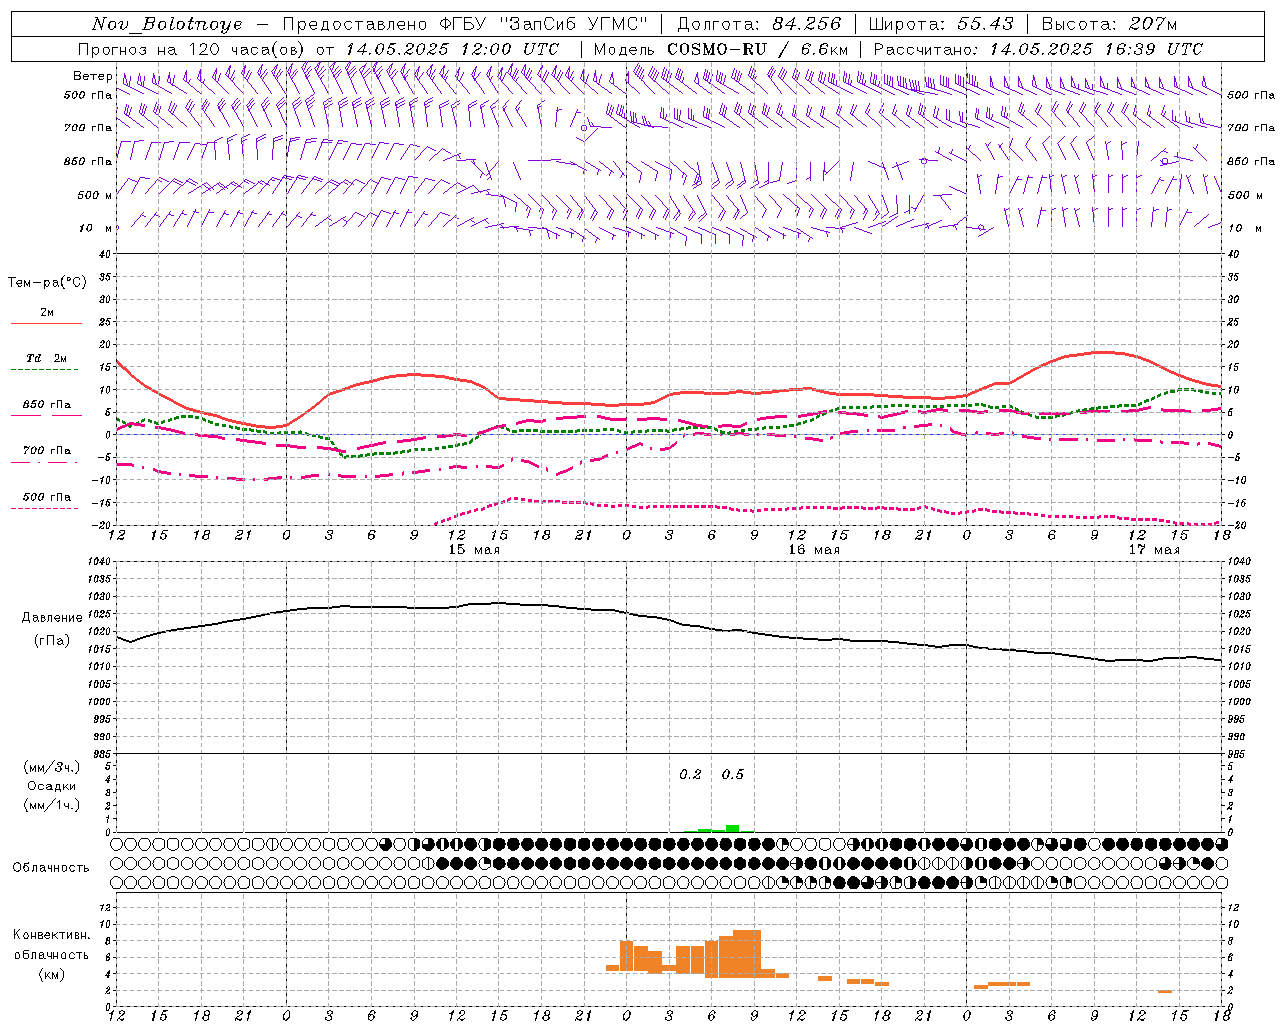Click the 0.2 precipitation amount value
Screen dimensions: 1280x1024
[690, 775]
